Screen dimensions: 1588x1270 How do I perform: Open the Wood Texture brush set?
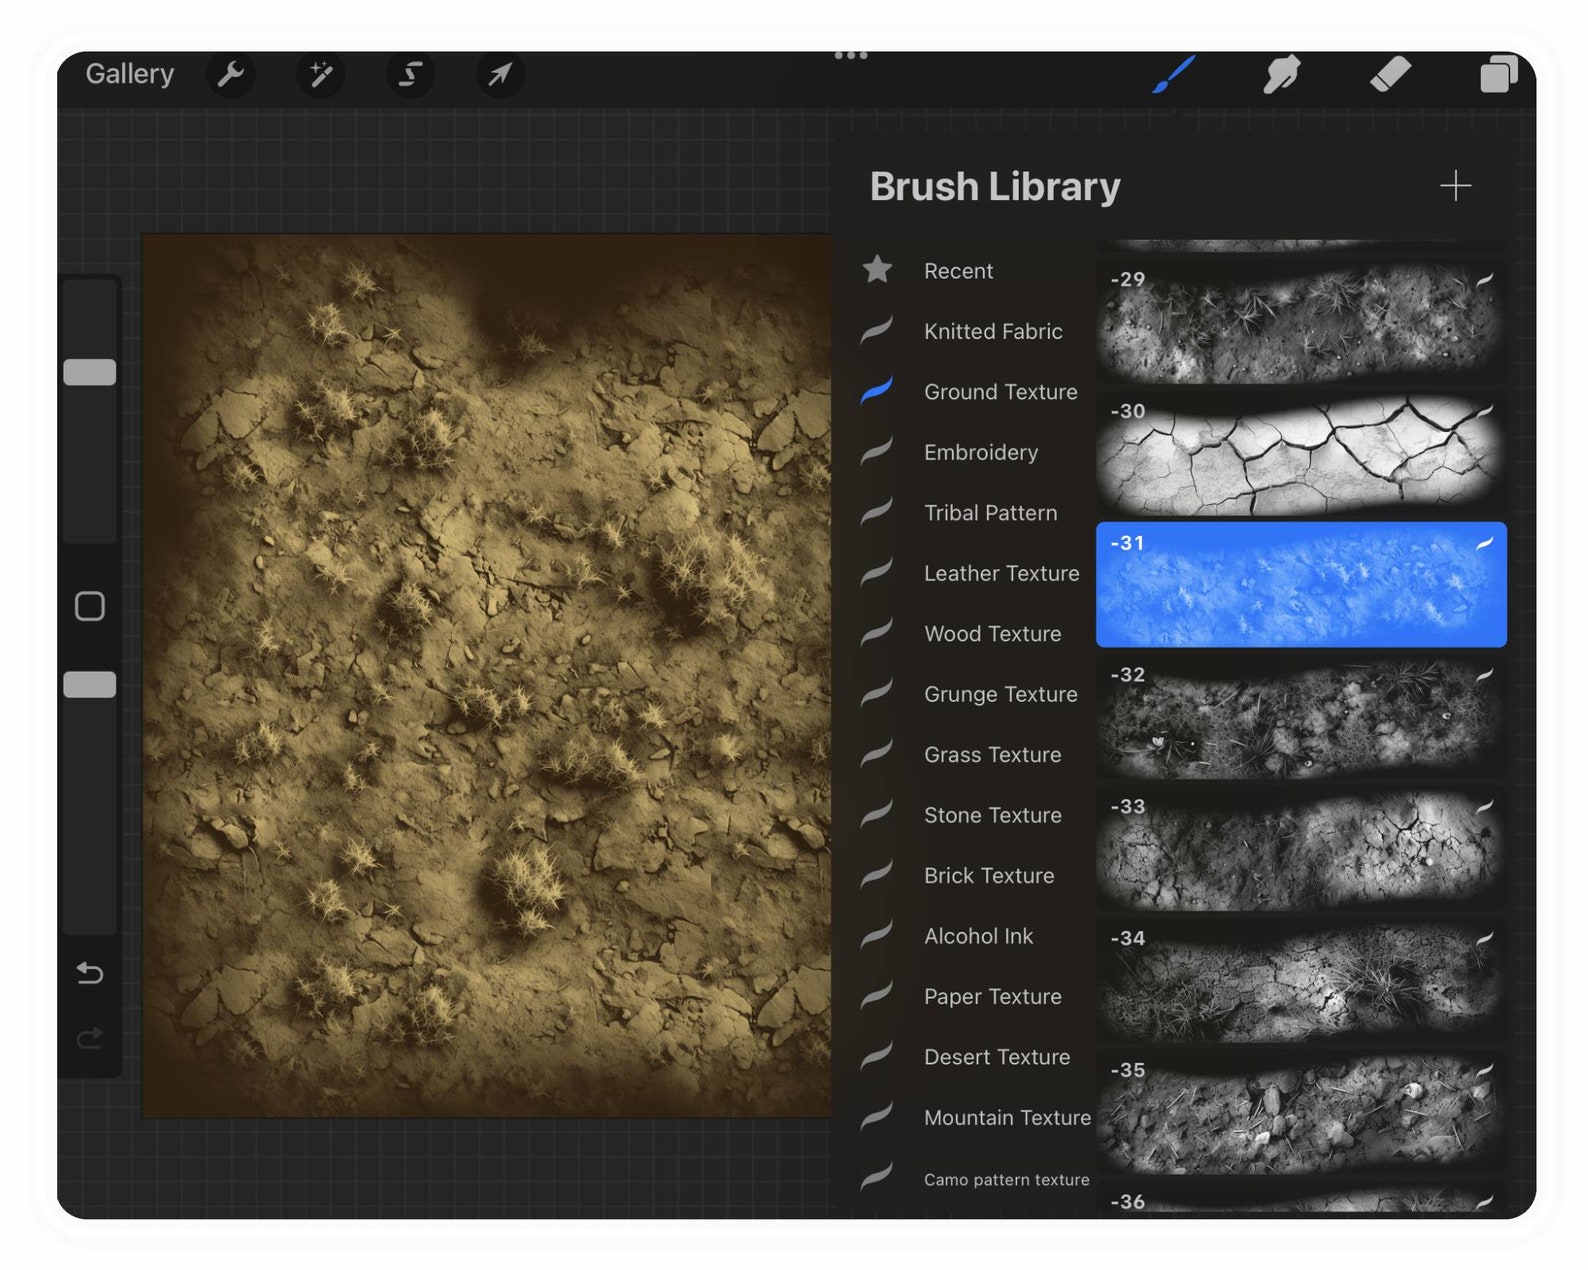(x=992, y=634)
